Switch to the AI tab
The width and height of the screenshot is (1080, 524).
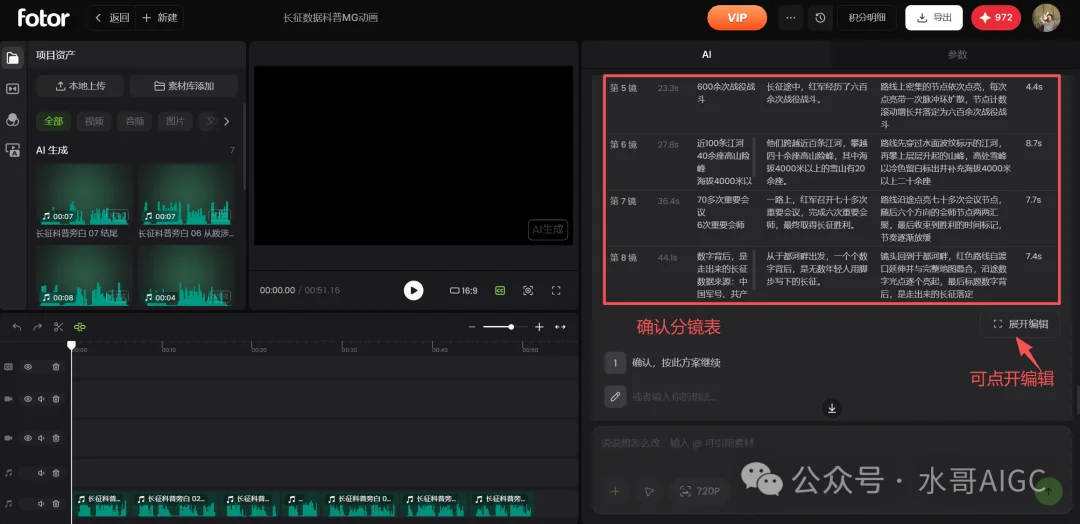tap(707, 54)
